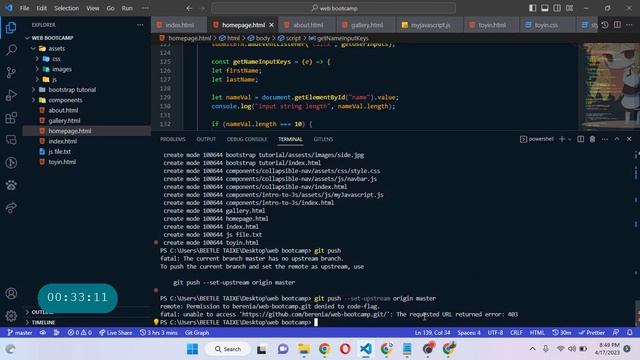Open the new terminal launch profile dropdown

570,139
